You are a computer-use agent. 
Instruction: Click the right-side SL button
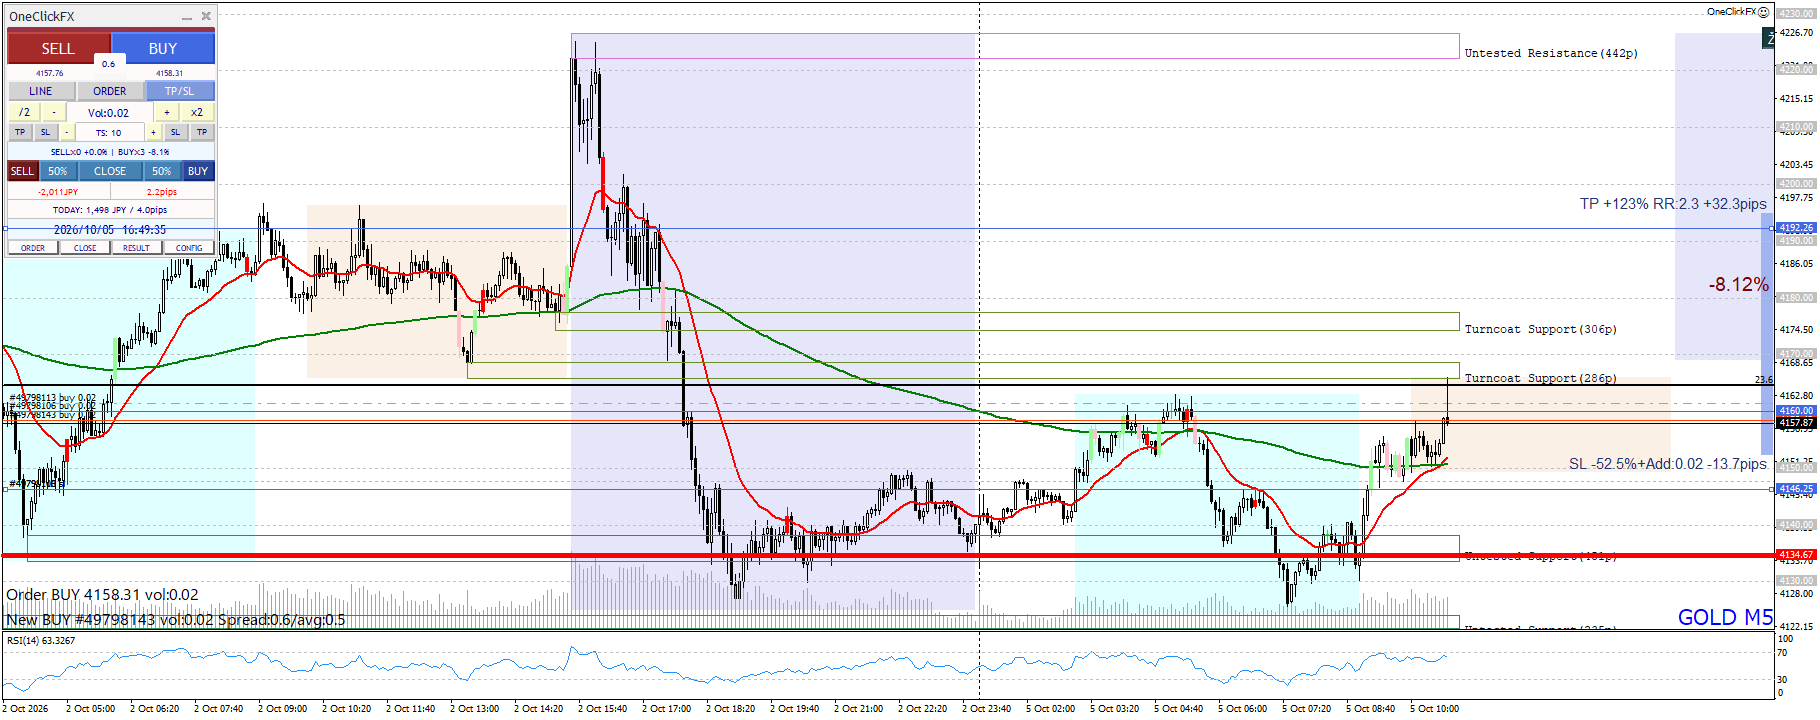pyautogui.click(x=176, y=132)
